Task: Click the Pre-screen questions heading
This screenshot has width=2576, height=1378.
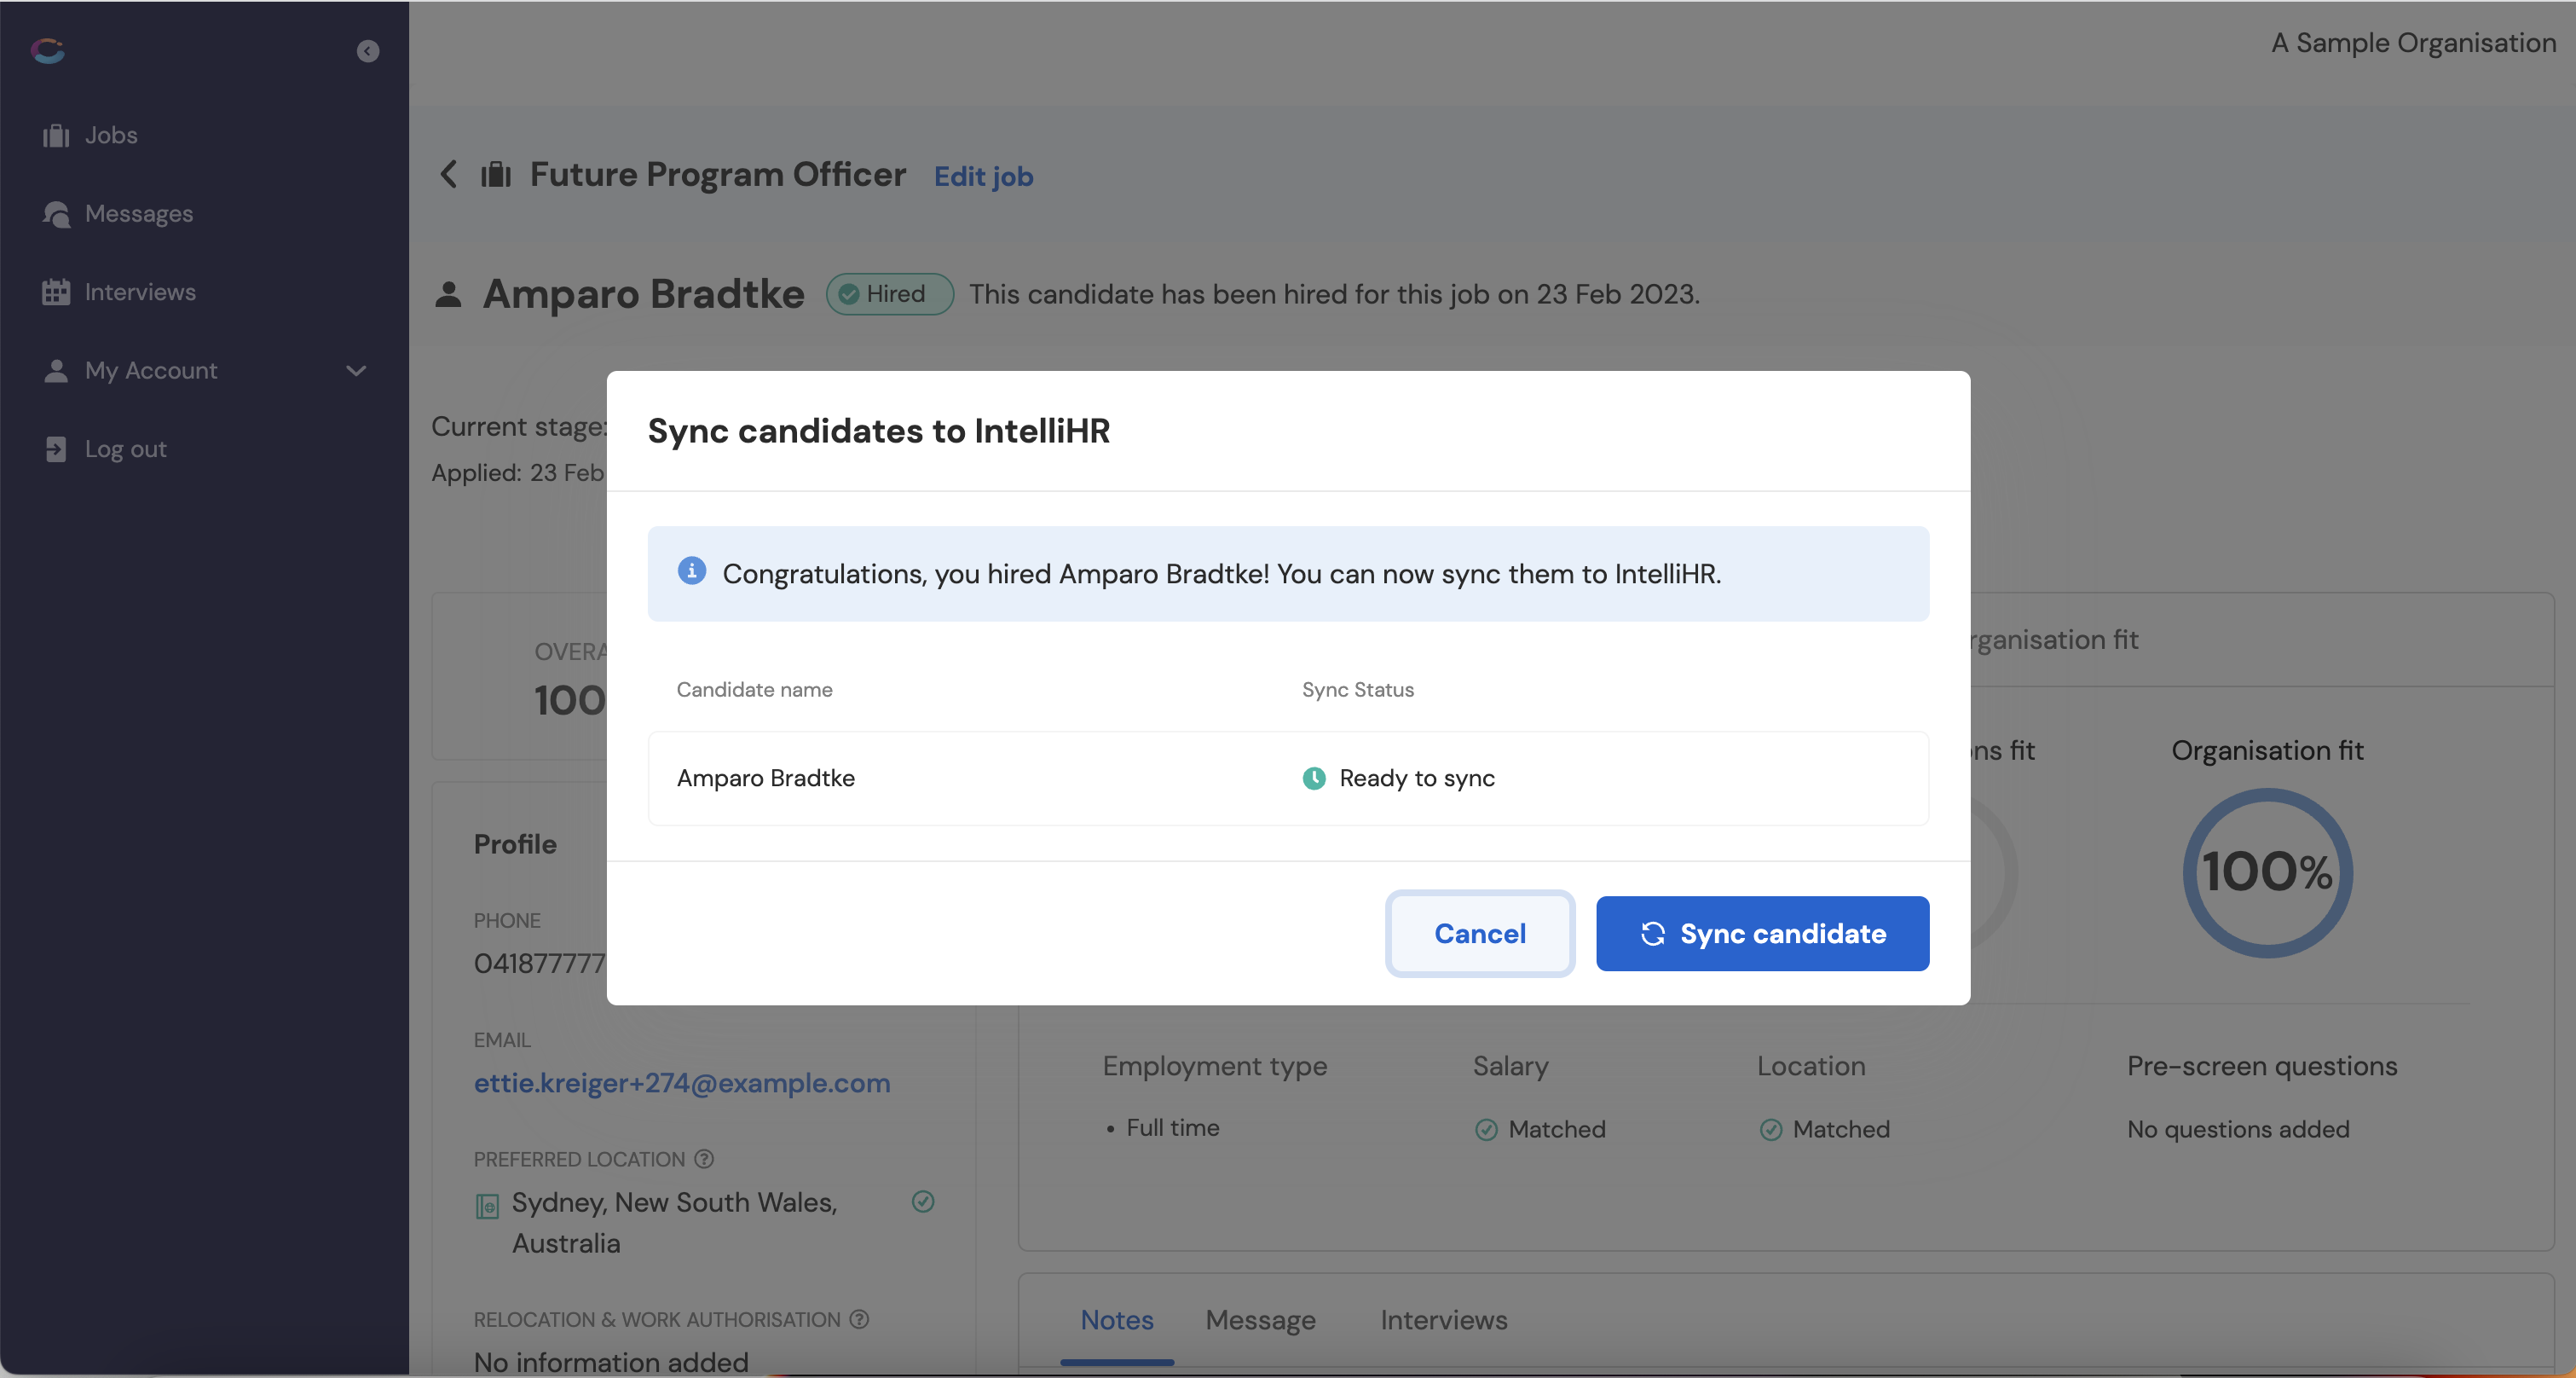Action: coord(2262,1067)
